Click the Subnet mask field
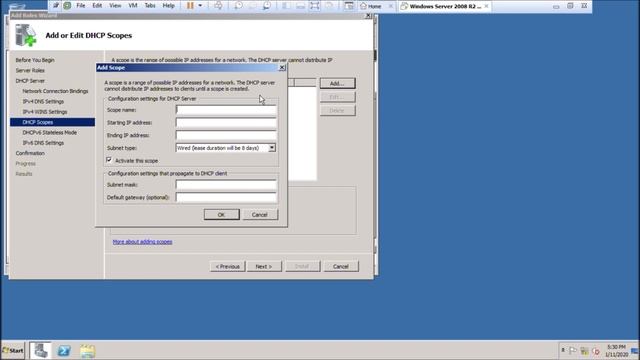This screenshot has height=360, width=640. pyautogui.click(x=226, y=184)
